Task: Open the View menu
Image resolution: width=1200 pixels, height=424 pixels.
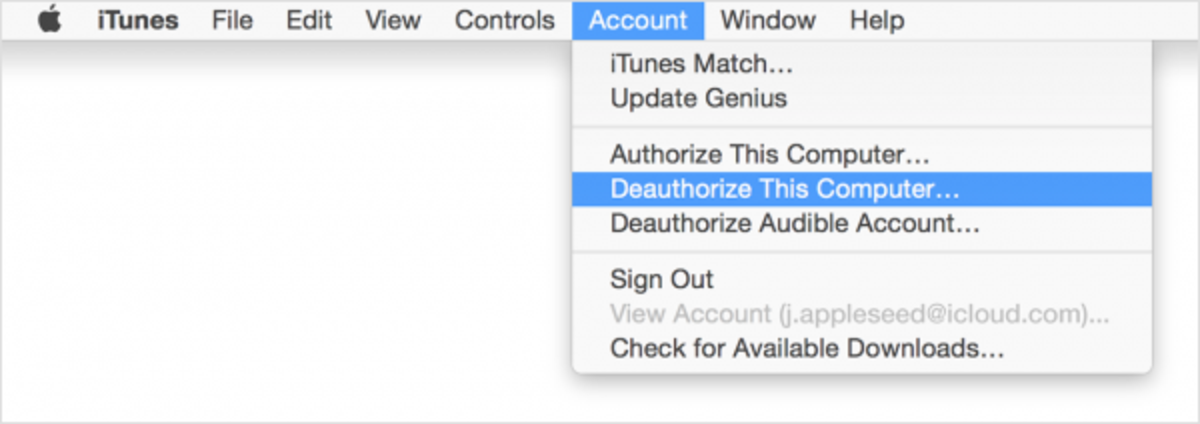Action: tap(393, 20)
